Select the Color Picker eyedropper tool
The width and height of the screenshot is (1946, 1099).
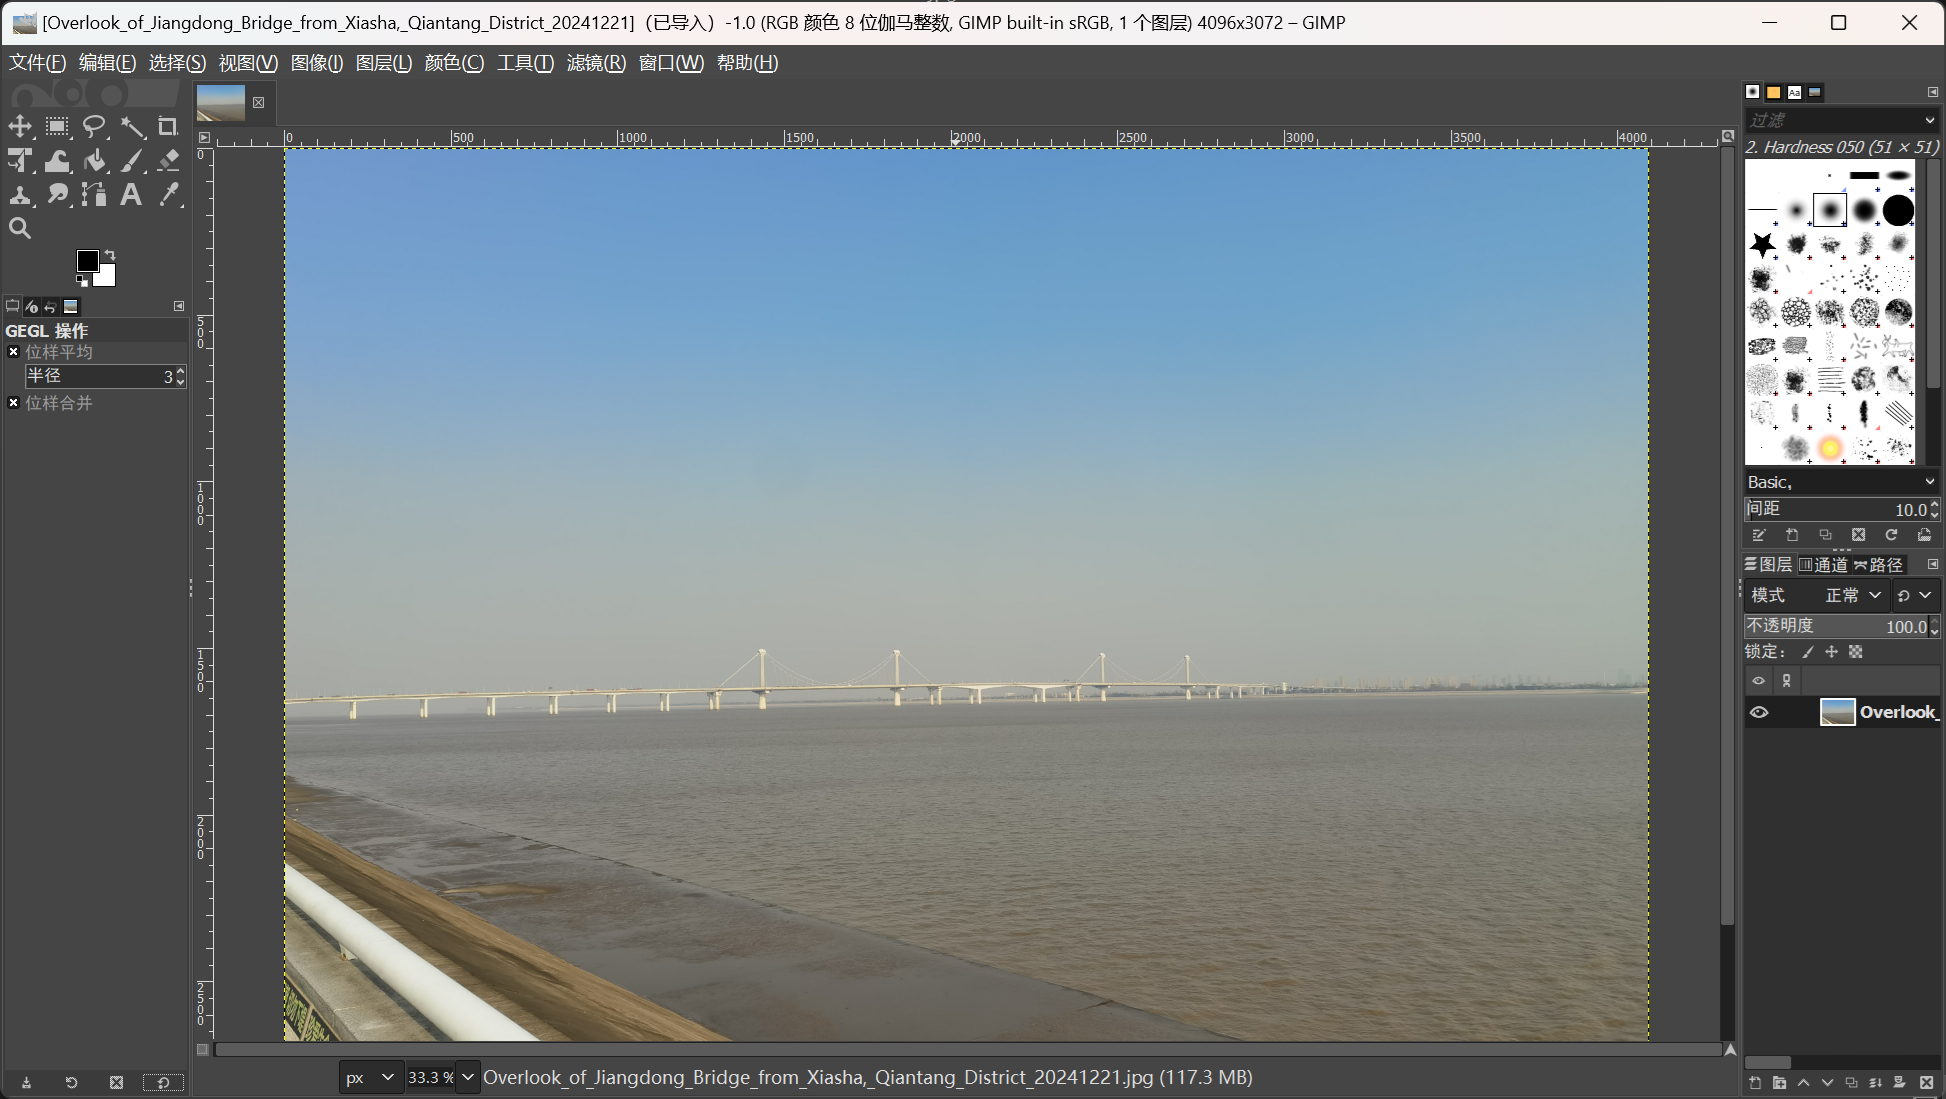click(x=168, y=195)
